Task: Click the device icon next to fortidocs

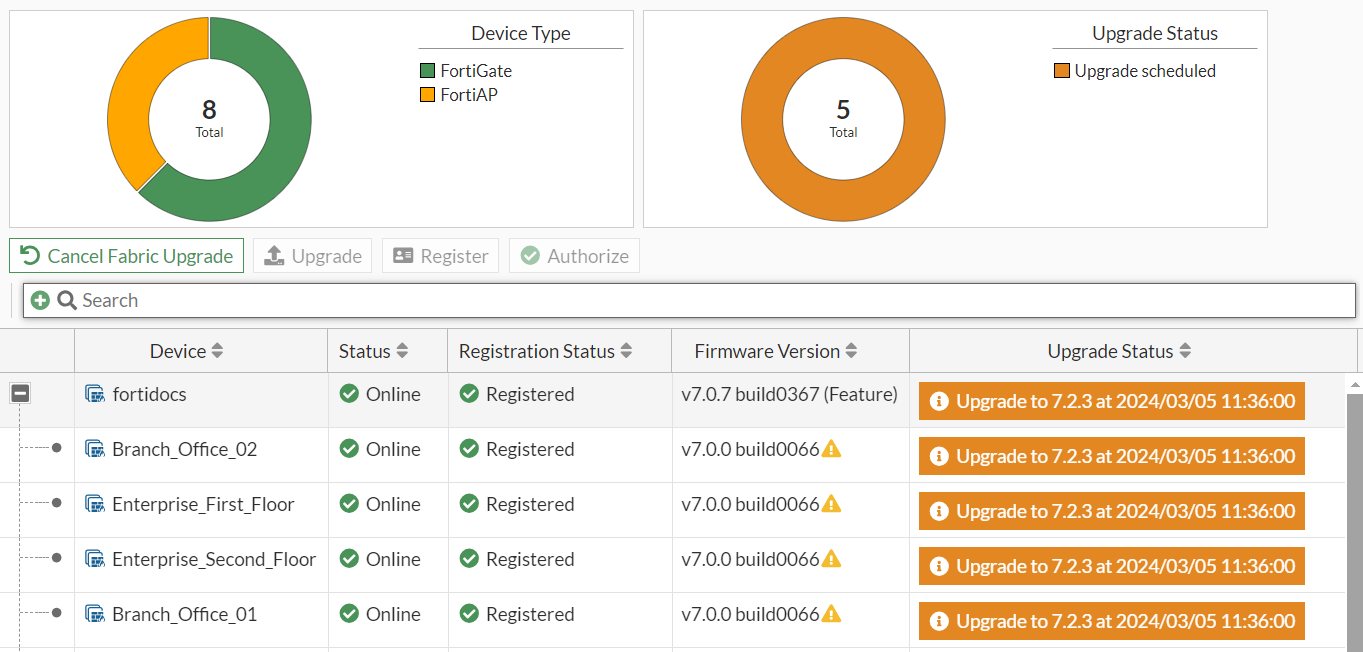Action: pyautogui.click(x=96, y=394)
